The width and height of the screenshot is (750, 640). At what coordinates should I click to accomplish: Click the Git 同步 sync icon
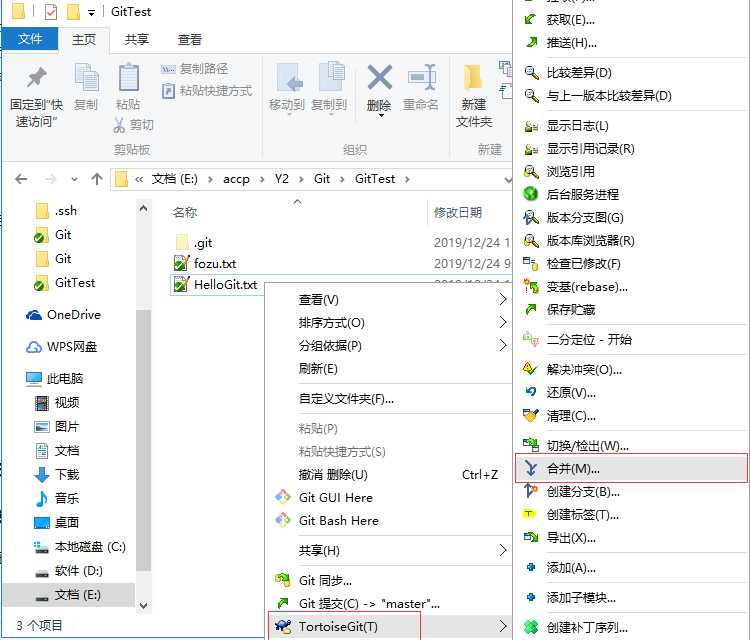pos(283,580)
